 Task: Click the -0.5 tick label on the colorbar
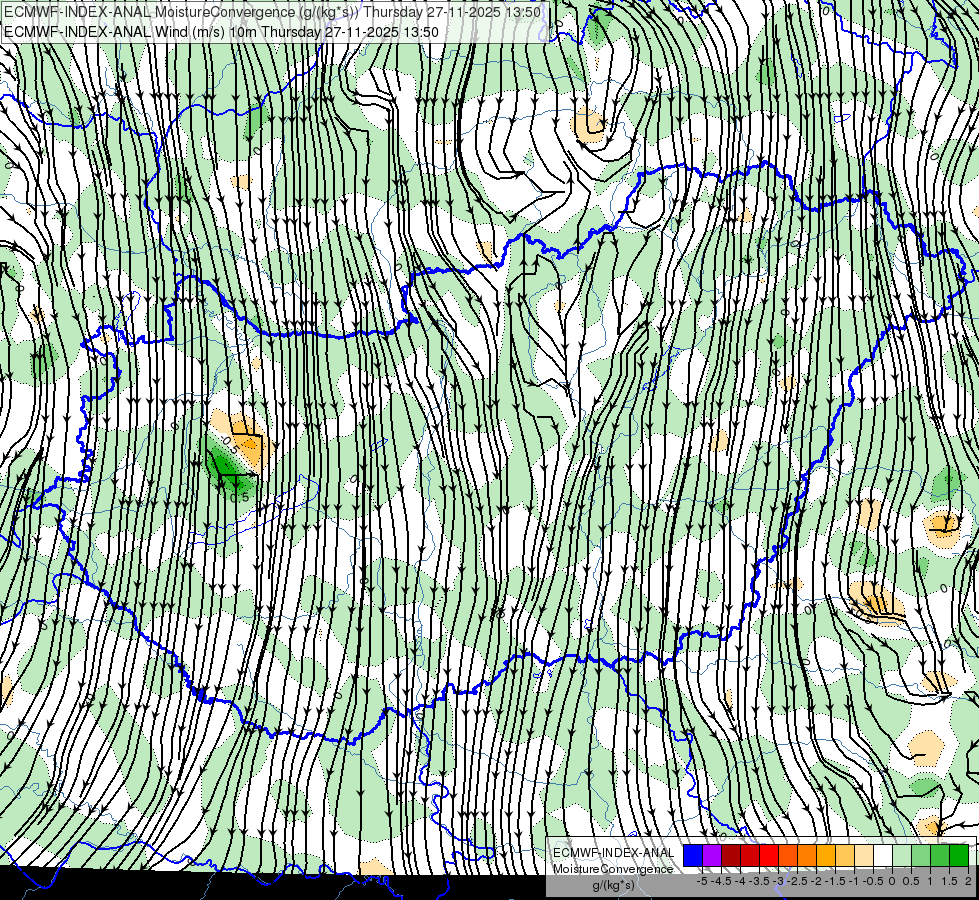coord(873,881)
